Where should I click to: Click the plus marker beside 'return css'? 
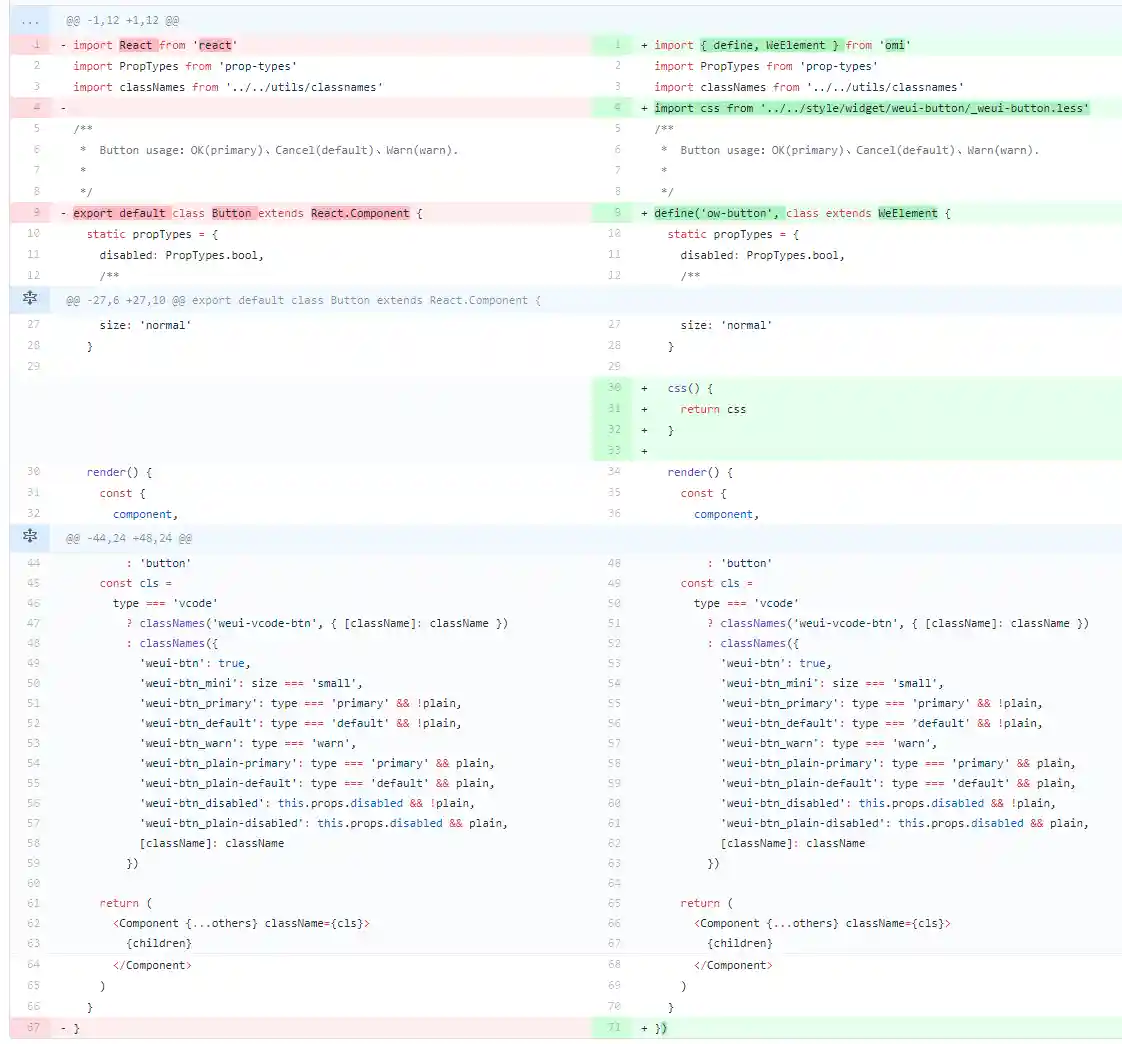644,409
